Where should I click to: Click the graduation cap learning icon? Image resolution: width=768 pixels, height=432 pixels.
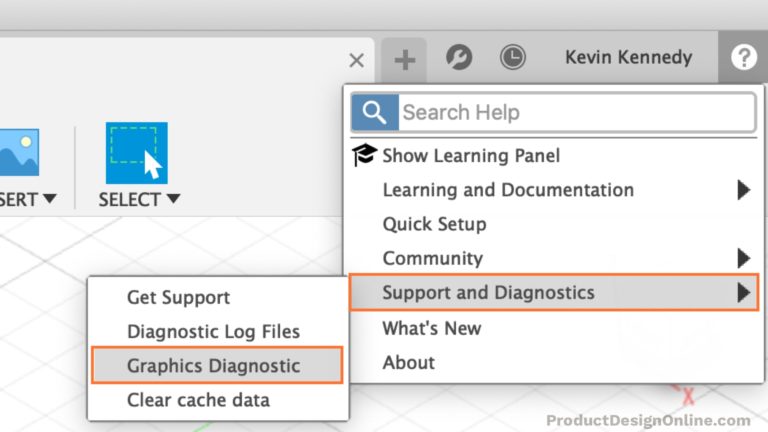click(x=364, y=155)
